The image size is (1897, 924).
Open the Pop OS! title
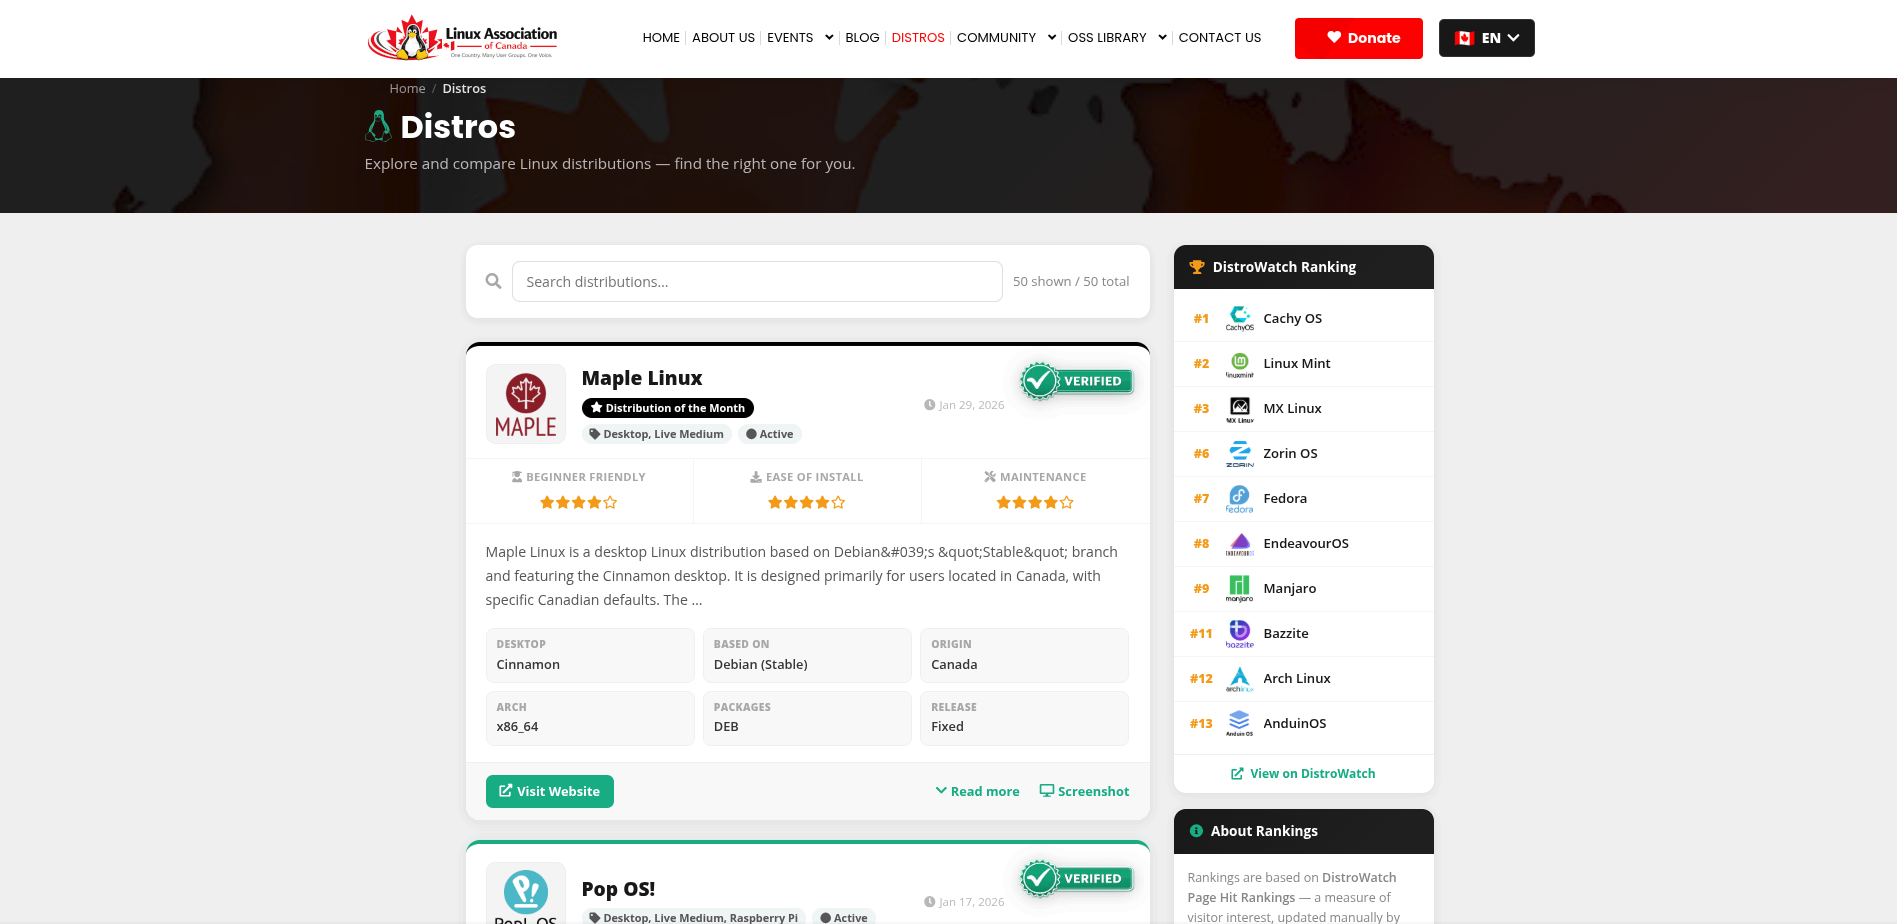pos(618,889)
